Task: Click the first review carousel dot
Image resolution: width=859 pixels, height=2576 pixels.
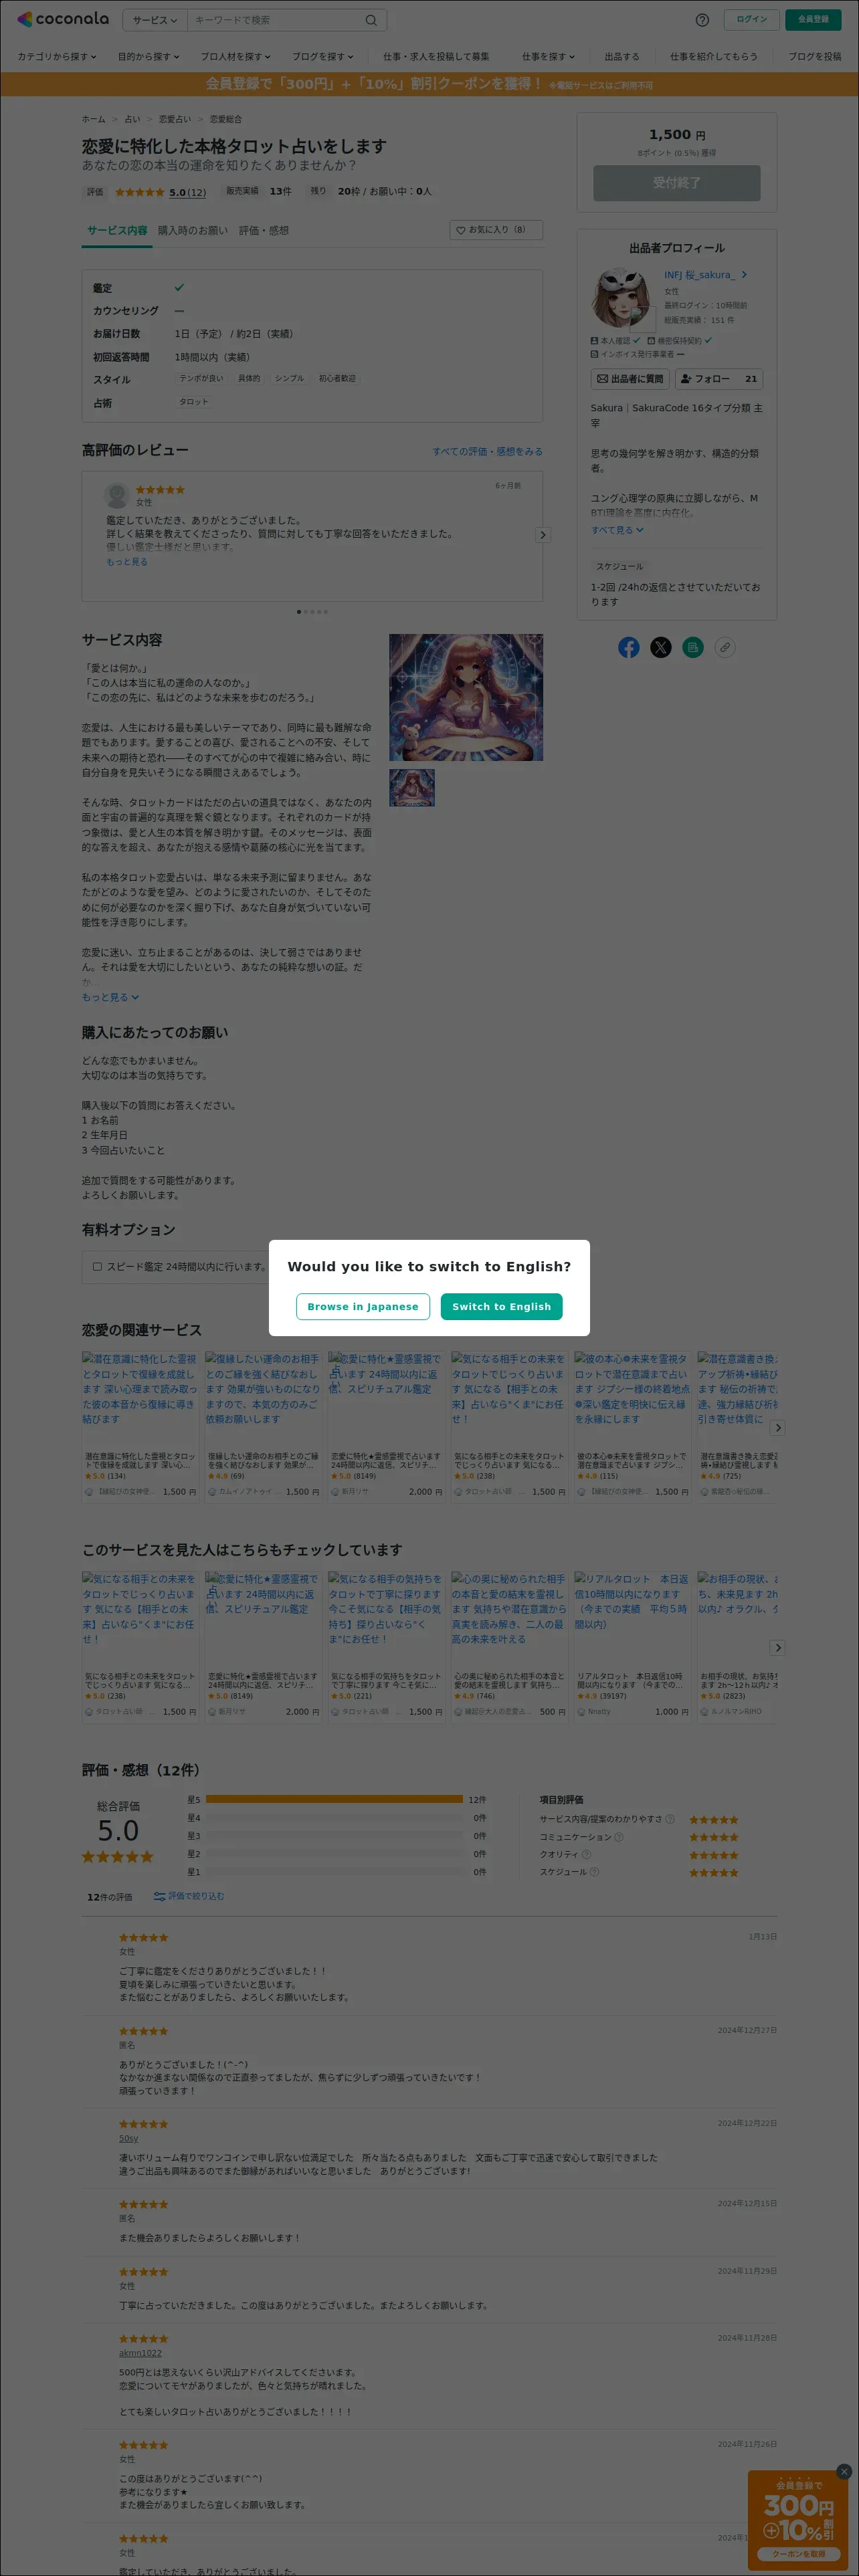Action: tap(298, 612)
